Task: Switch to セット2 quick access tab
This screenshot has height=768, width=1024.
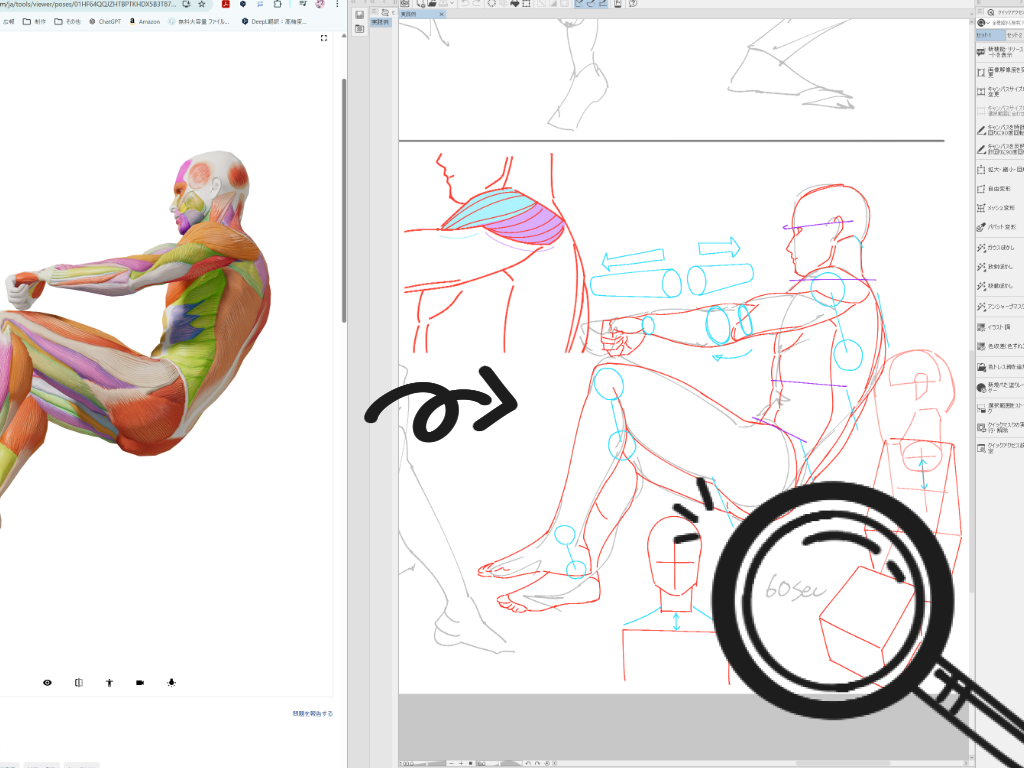Action: [1014, 35]
